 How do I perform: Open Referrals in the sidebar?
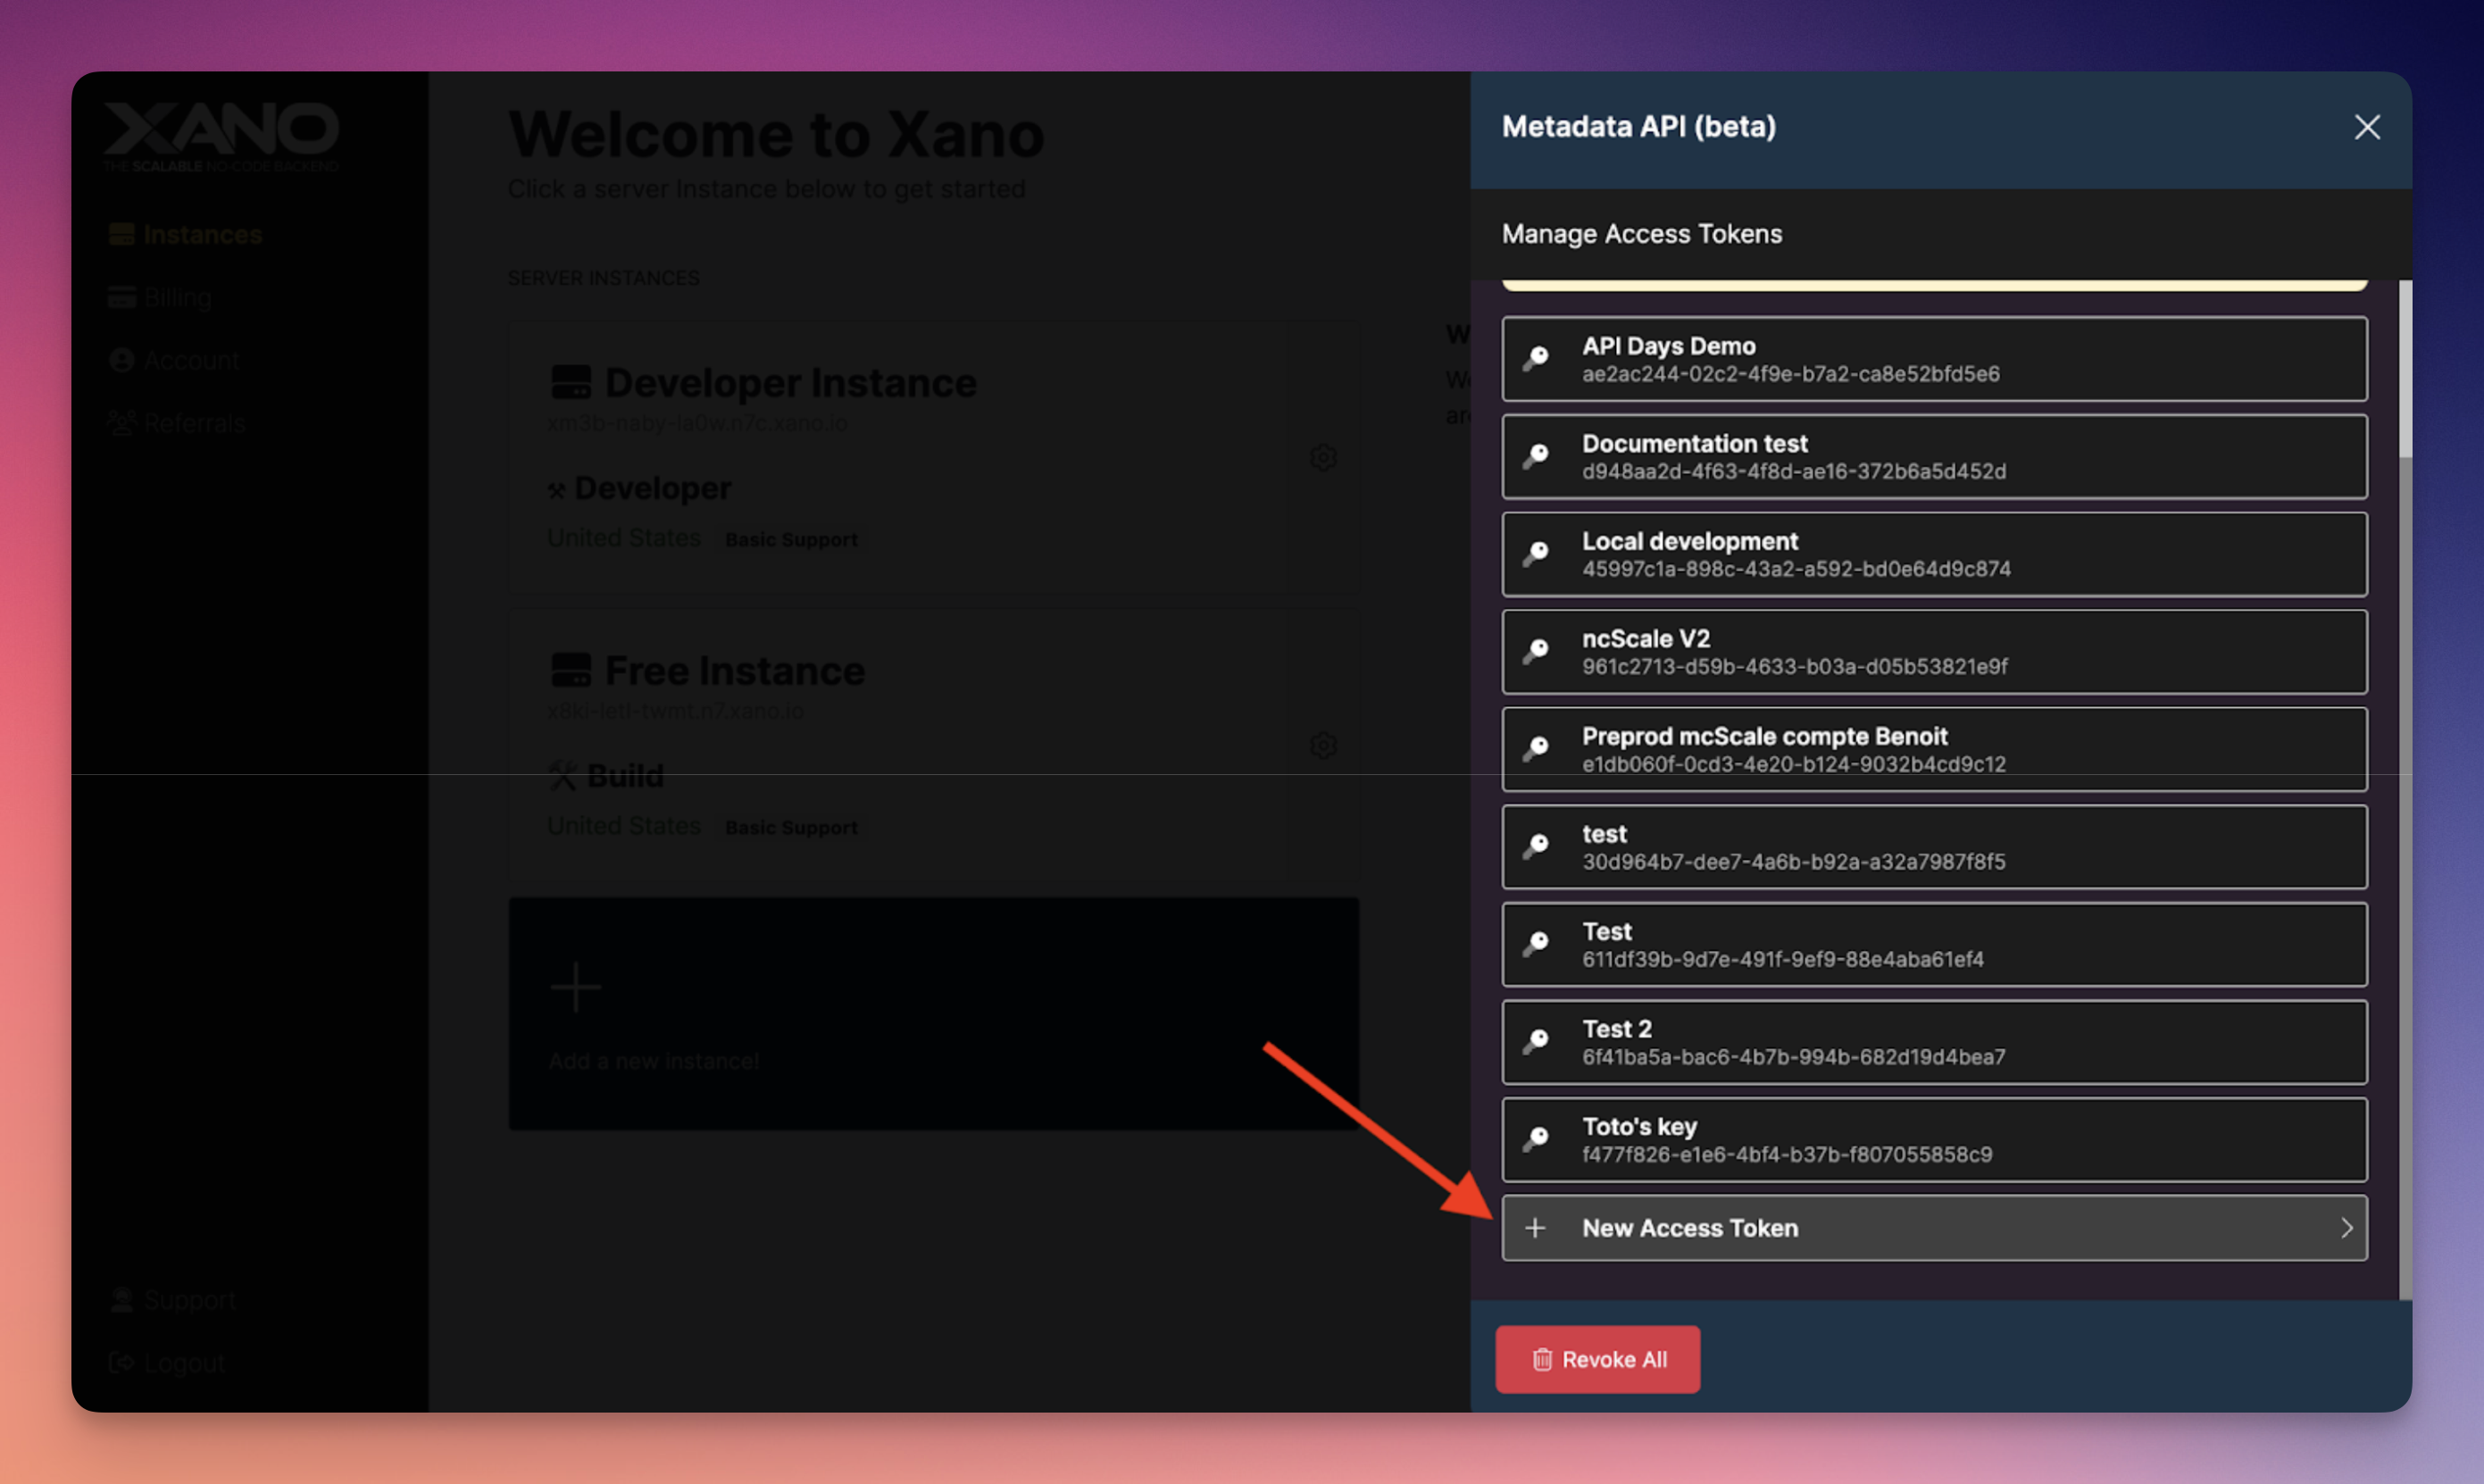(194, 424)
